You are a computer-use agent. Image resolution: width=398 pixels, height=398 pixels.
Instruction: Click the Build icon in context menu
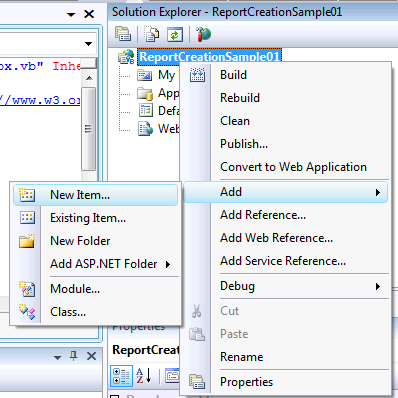tap(197, 75)
